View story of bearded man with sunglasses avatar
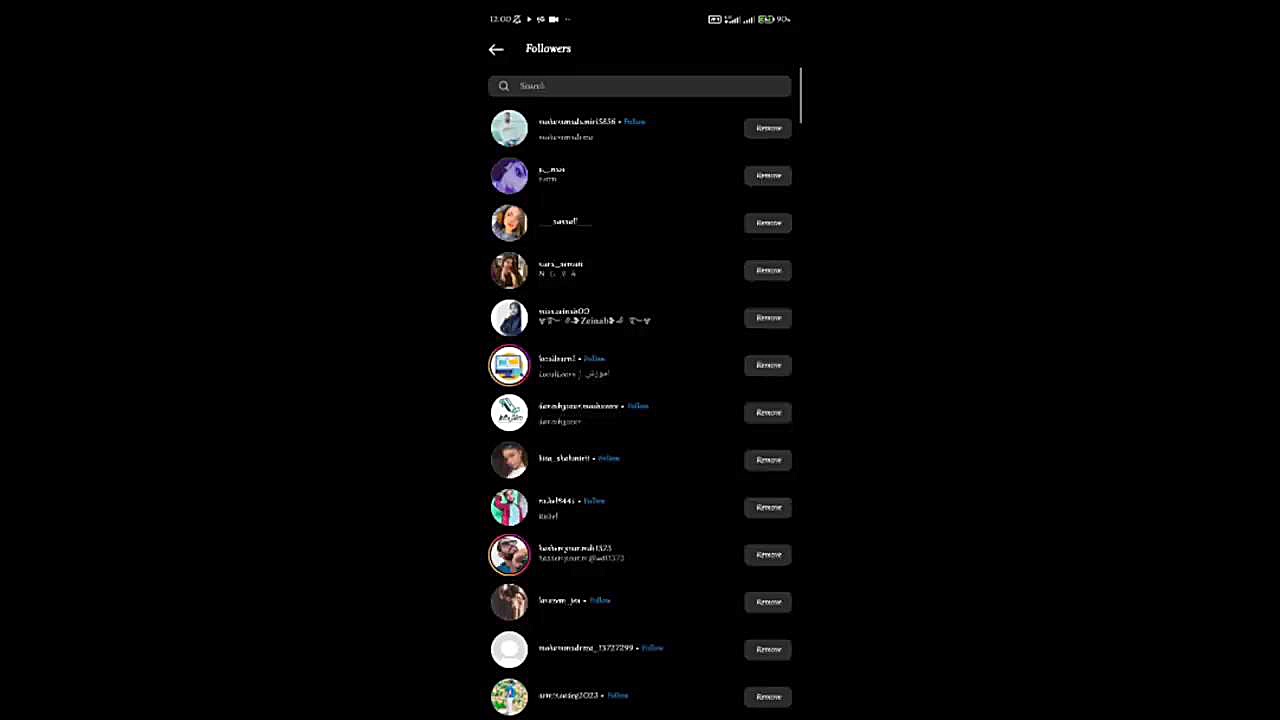Image resolution: width=1280 pixels, height=720 pixels. click(x=509, y=554)
